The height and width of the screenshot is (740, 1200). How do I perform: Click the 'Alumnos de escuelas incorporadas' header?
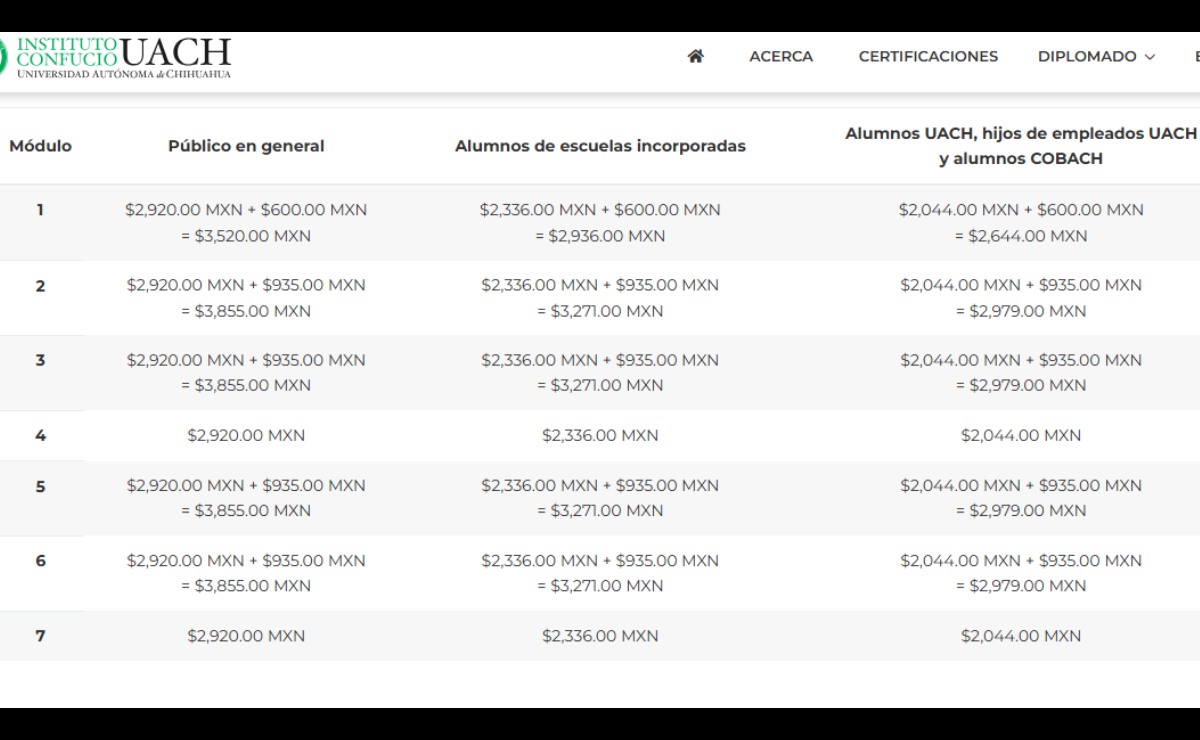pos(601,146)
